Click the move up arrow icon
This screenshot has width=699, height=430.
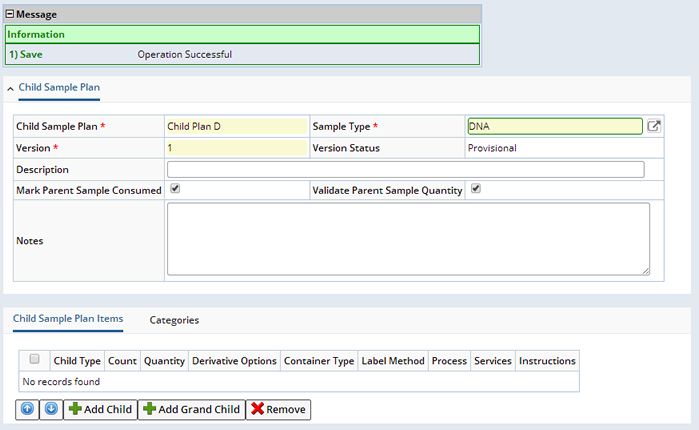pos(27,409)
